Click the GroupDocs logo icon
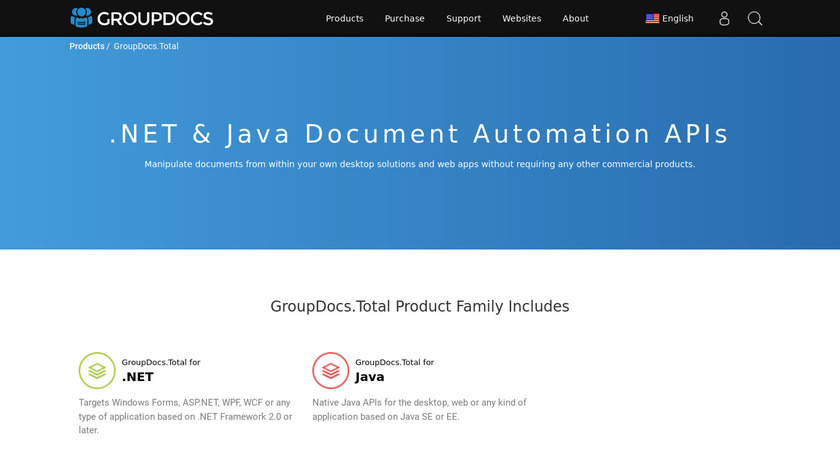 pos(81,18)
